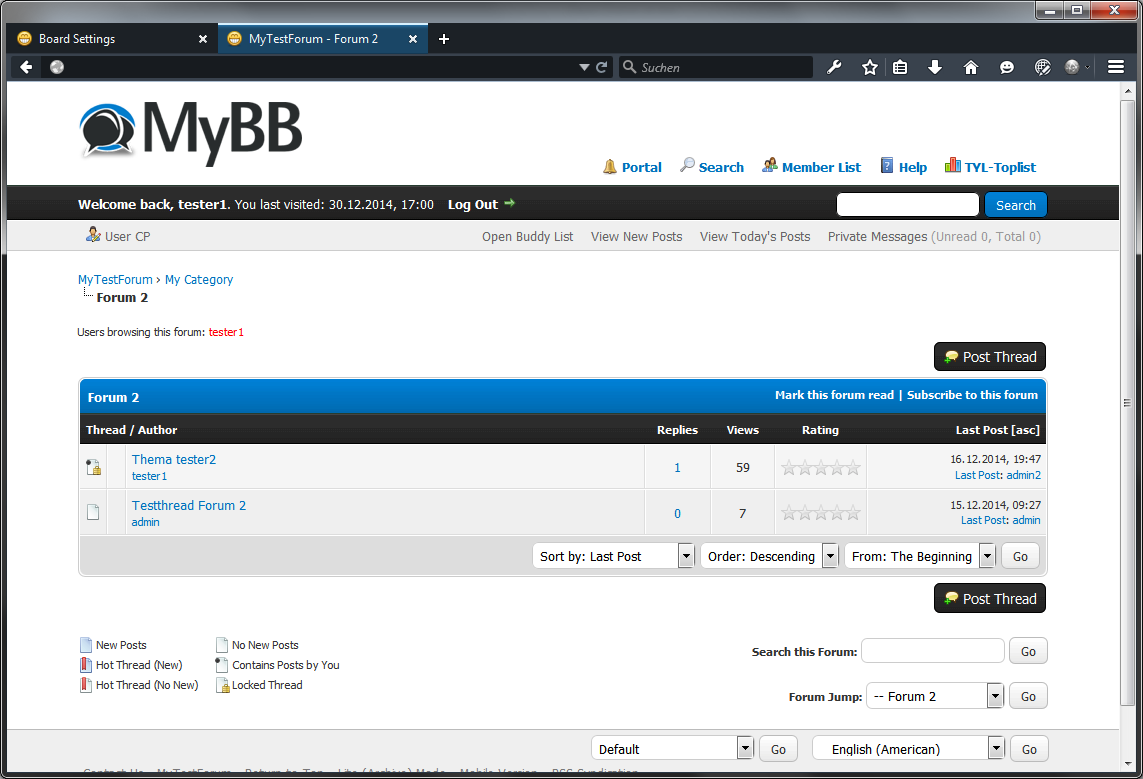Open the downloads arrow icon
This screenshot has width=1143, height=779.
click(935, 67)
